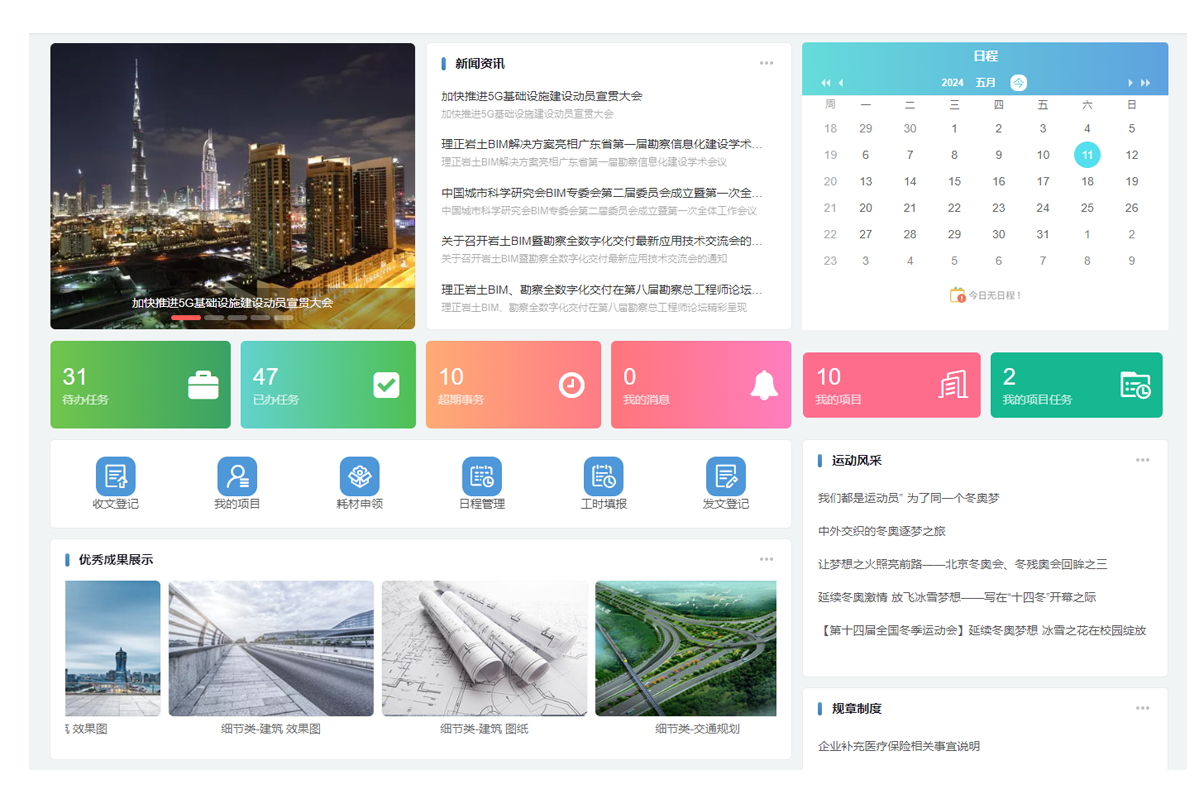Open the 发文登记 shortcut icon

[x=725, y=476]
